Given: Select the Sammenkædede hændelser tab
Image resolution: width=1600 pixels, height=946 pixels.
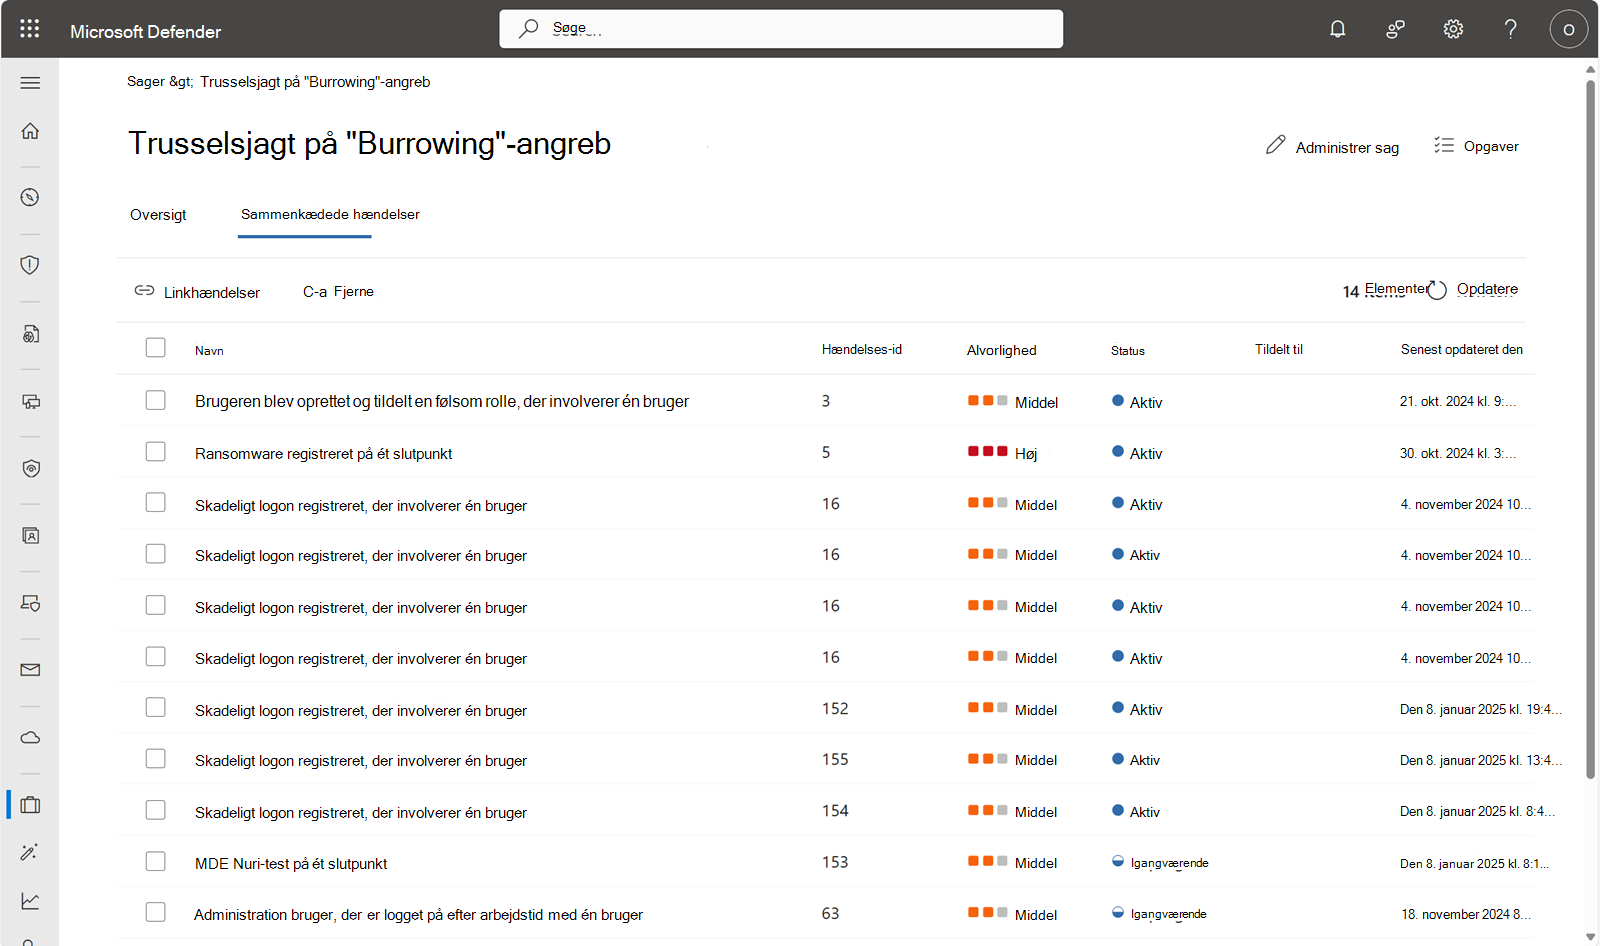Looking at the screenshot, I should (330, 215).
